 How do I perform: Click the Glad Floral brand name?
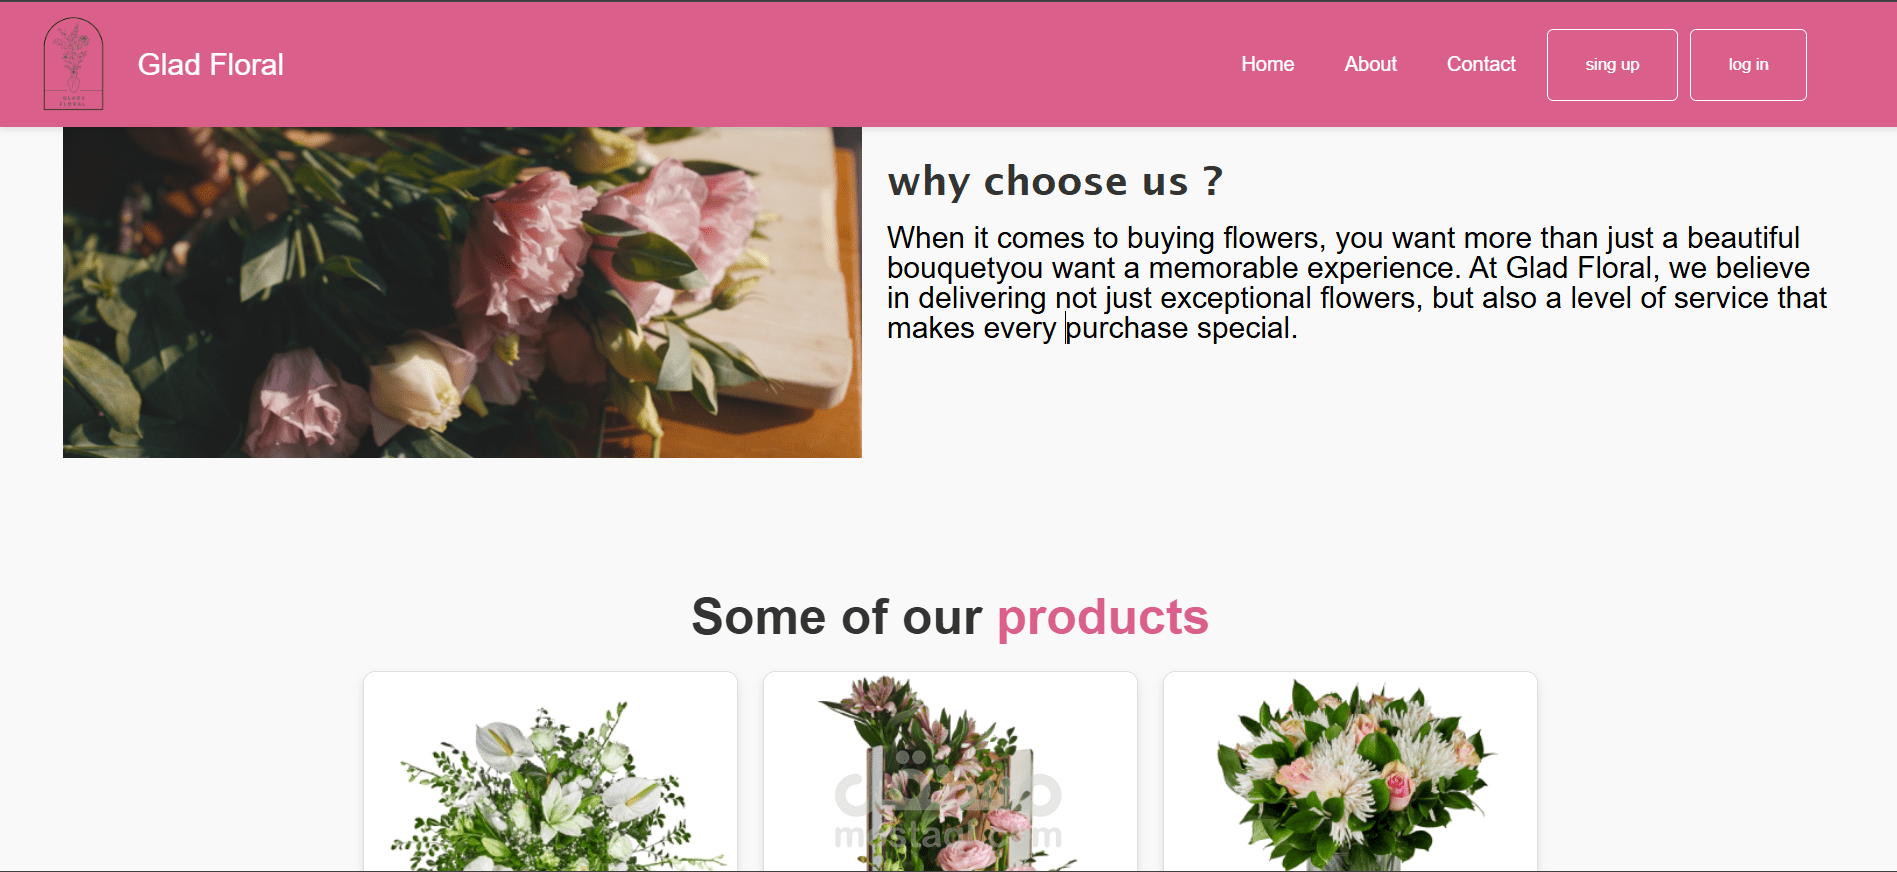point(211,65)
